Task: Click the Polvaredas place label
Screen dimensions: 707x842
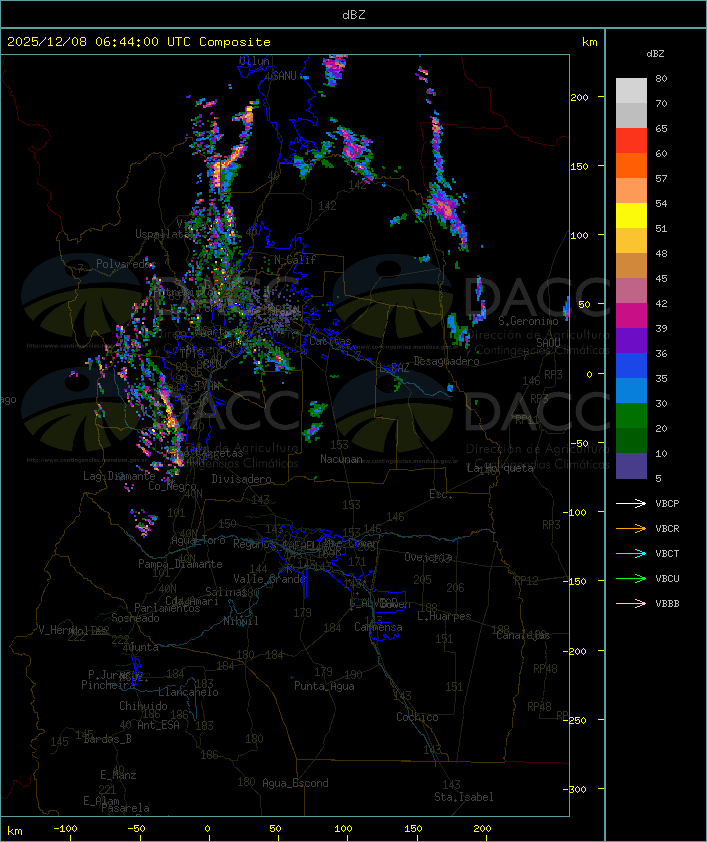Action: (x=126, y=264)
